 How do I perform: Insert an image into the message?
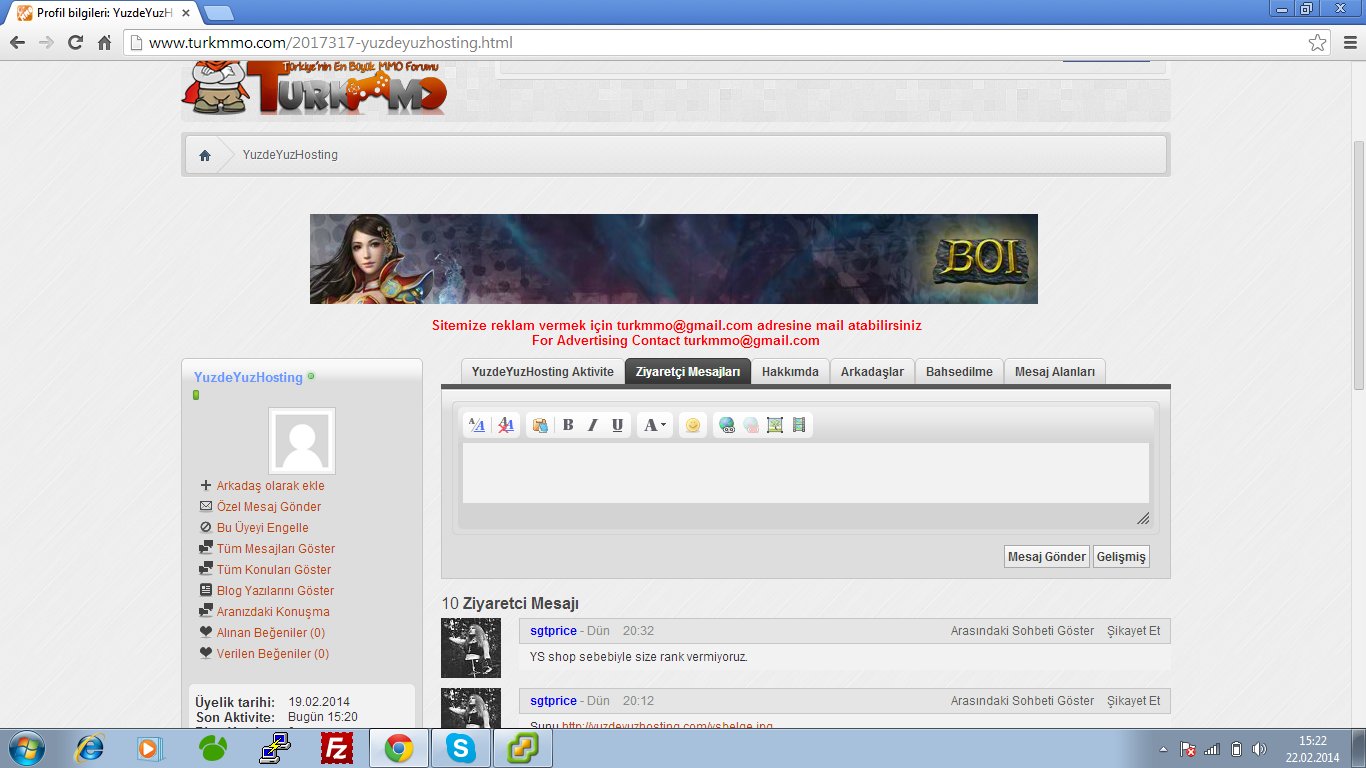775,425
